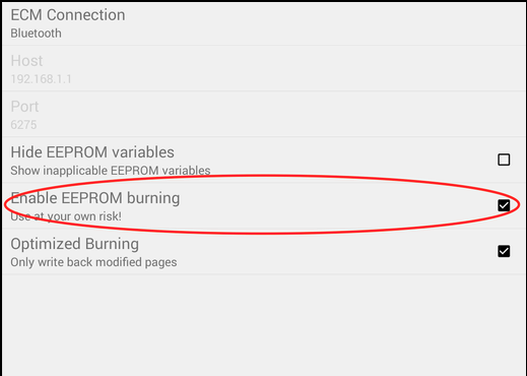Viewport: 527px width, 376px height.
Task: Tap the Hide EEPROM variables title
Action: 92,152
